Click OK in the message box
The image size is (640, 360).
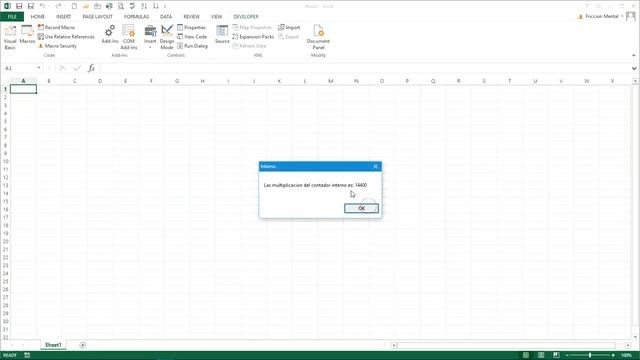point(361,209)
